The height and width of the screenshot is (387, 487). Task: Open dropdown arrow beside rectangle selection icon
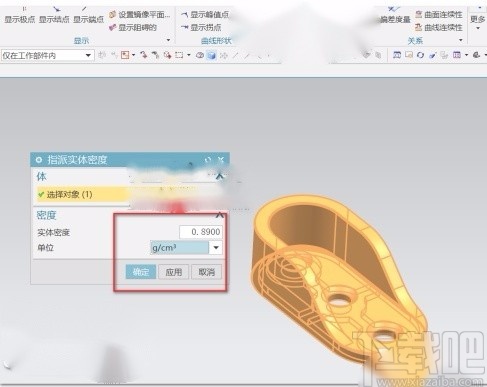pyautogui.click(x=188, y=55)
